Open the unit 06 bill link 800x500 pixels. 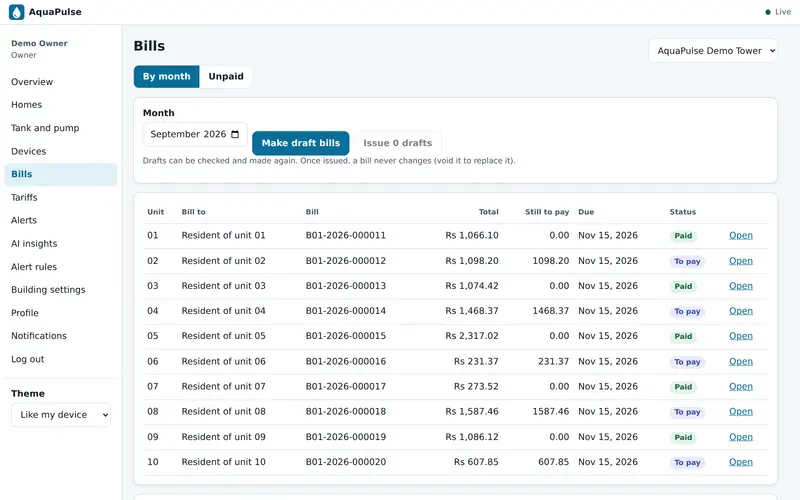click(x=740, y=361)
